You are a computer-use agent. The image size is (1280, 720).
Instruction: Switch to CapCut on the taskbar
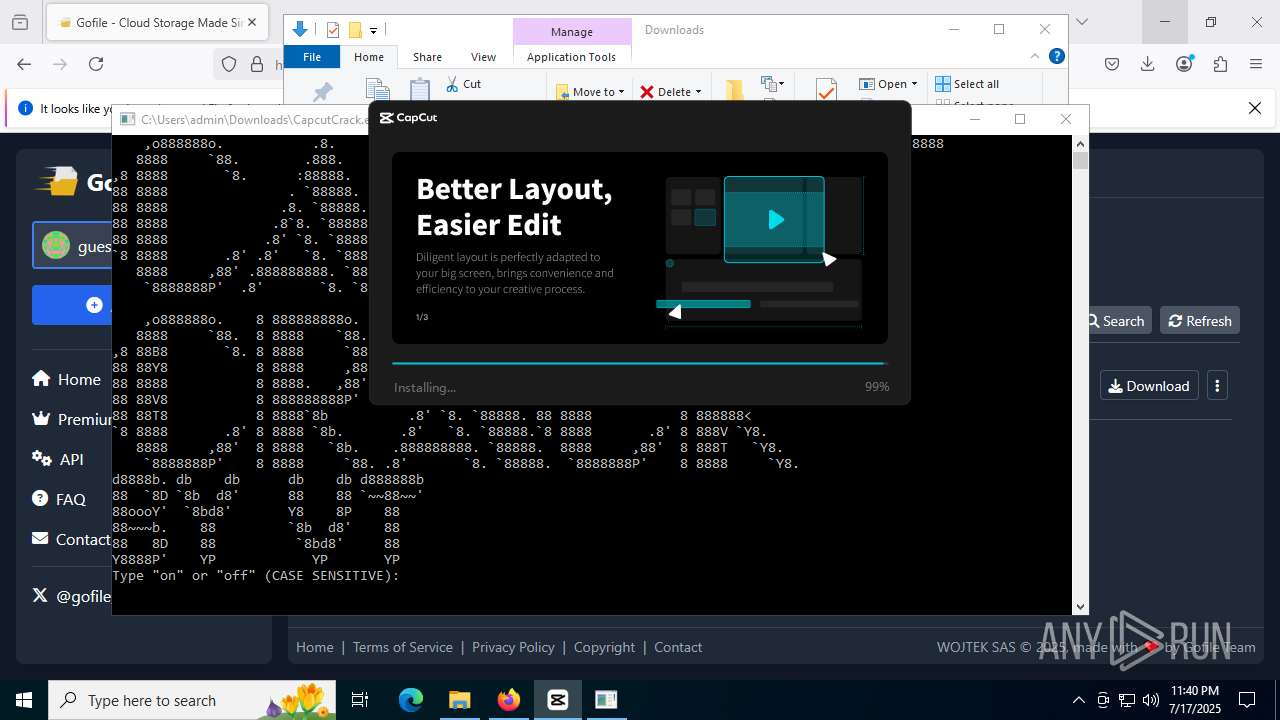[558, 700]
